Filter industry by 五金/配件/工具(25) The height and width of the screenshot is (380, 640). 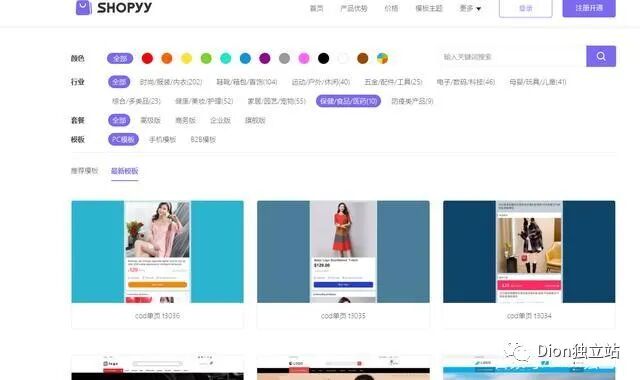(x=393, y=82)
